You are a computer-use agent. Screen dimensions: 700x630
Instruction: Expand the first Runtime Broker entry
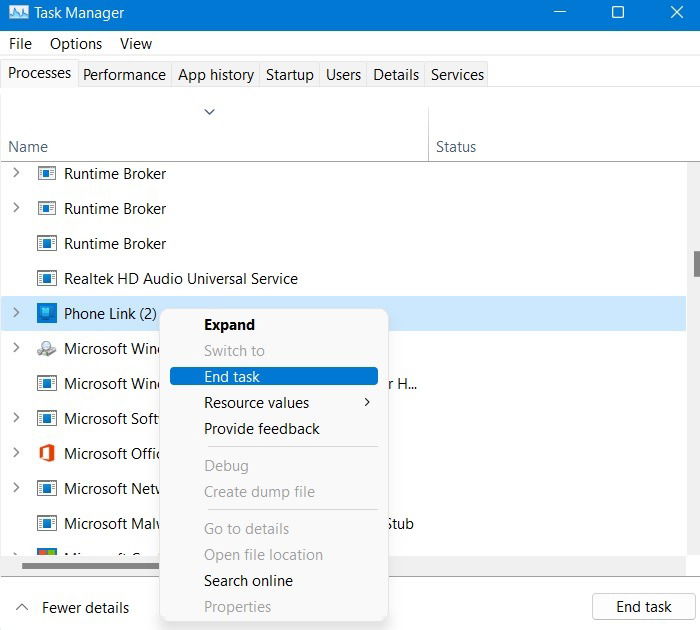tap(16, 174)
